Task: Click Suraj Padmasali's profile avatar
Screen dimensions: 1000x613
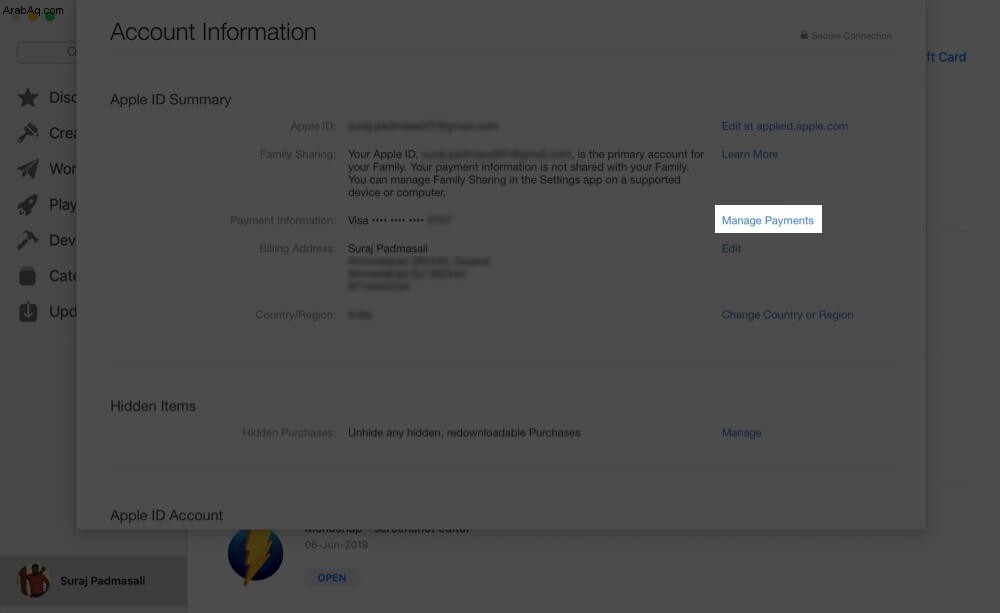Action: [33, 580]
